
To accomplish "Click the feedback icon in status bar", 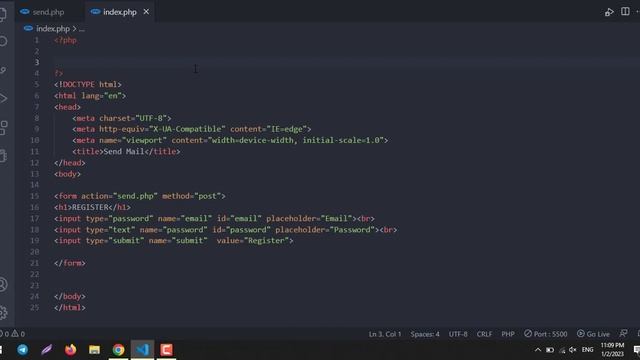I will pos(623,333).
